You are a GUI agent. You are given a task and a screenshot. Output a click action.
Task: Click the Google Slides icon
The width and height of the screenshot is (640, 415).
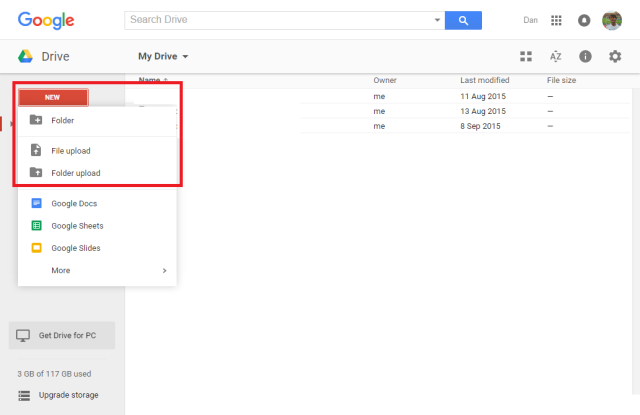pyautogui.click(x=36, y=248)
